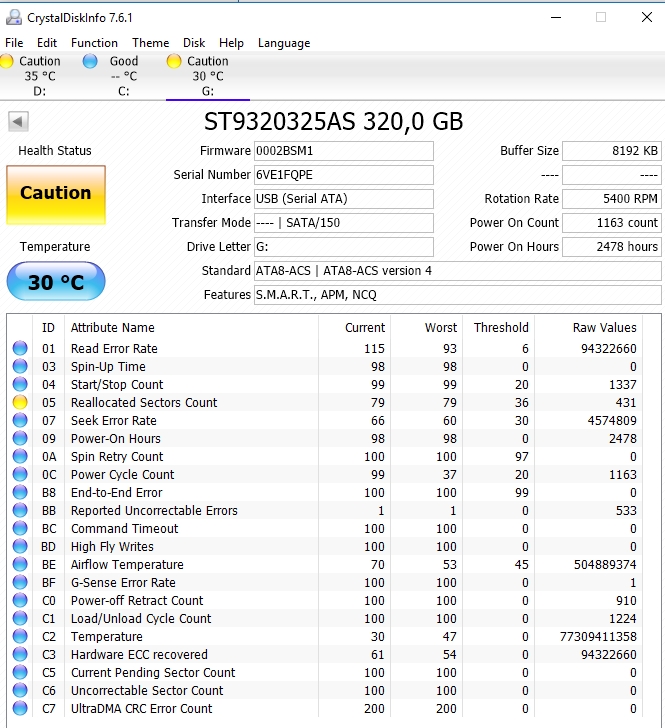Click the previous disk arrow button
This screenshot has height=728, width=665.
coord(18,122)
